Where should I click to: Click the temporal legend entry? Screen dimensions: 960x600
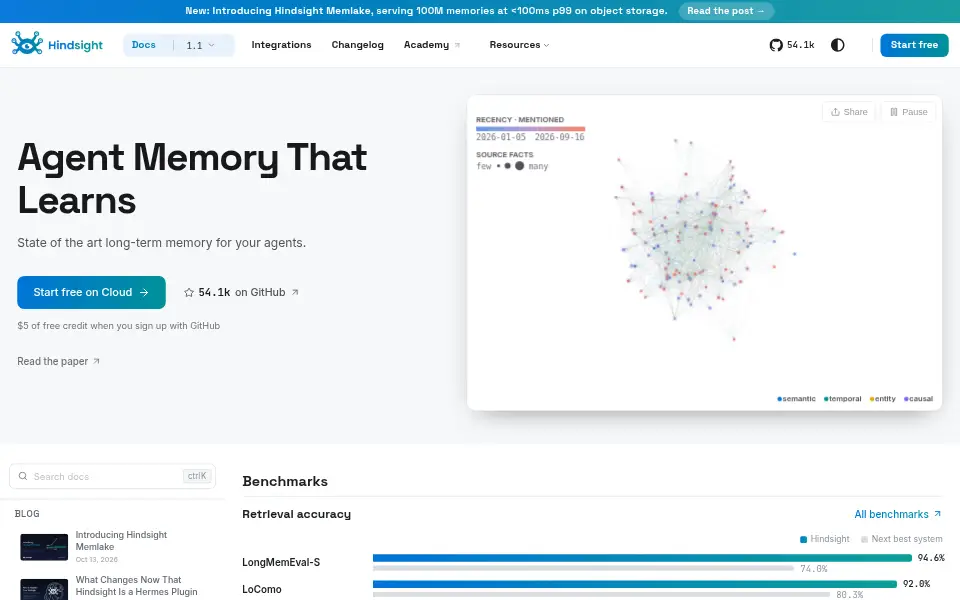coord(842,399)
